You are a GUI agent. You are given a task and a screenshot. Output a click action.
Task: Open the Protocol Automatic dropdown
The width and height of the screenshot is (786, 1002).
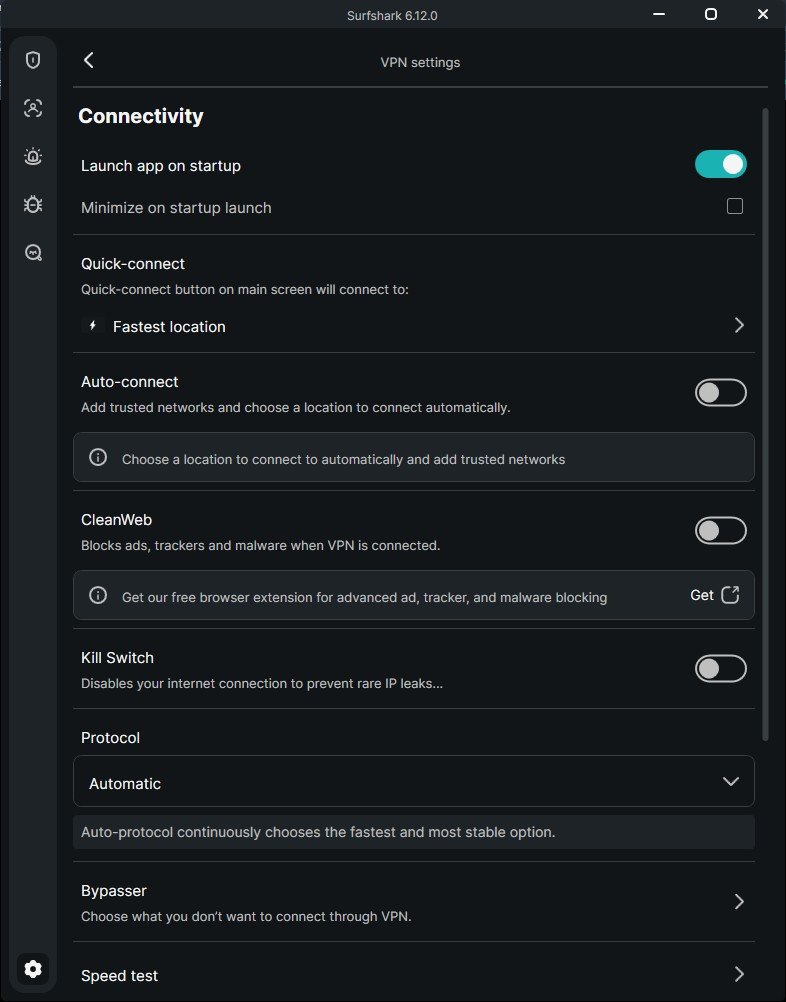coord(413,781)
